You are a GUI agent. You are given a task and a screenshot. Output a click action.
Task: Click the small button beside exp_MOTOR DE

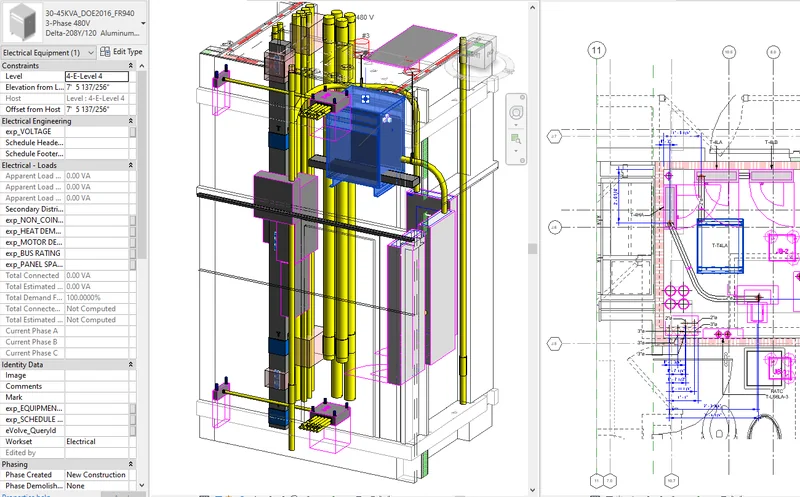click(133, 242)
